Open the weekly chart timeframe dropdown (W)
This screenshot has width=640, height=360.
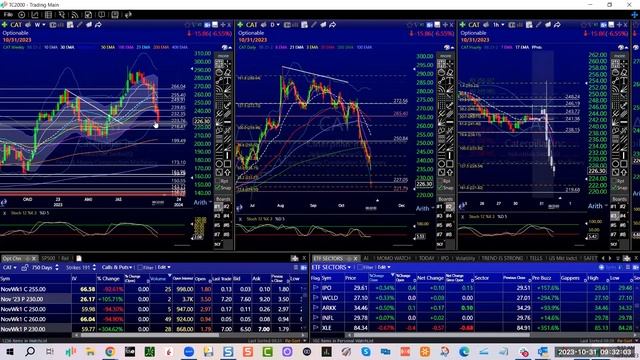40,25
